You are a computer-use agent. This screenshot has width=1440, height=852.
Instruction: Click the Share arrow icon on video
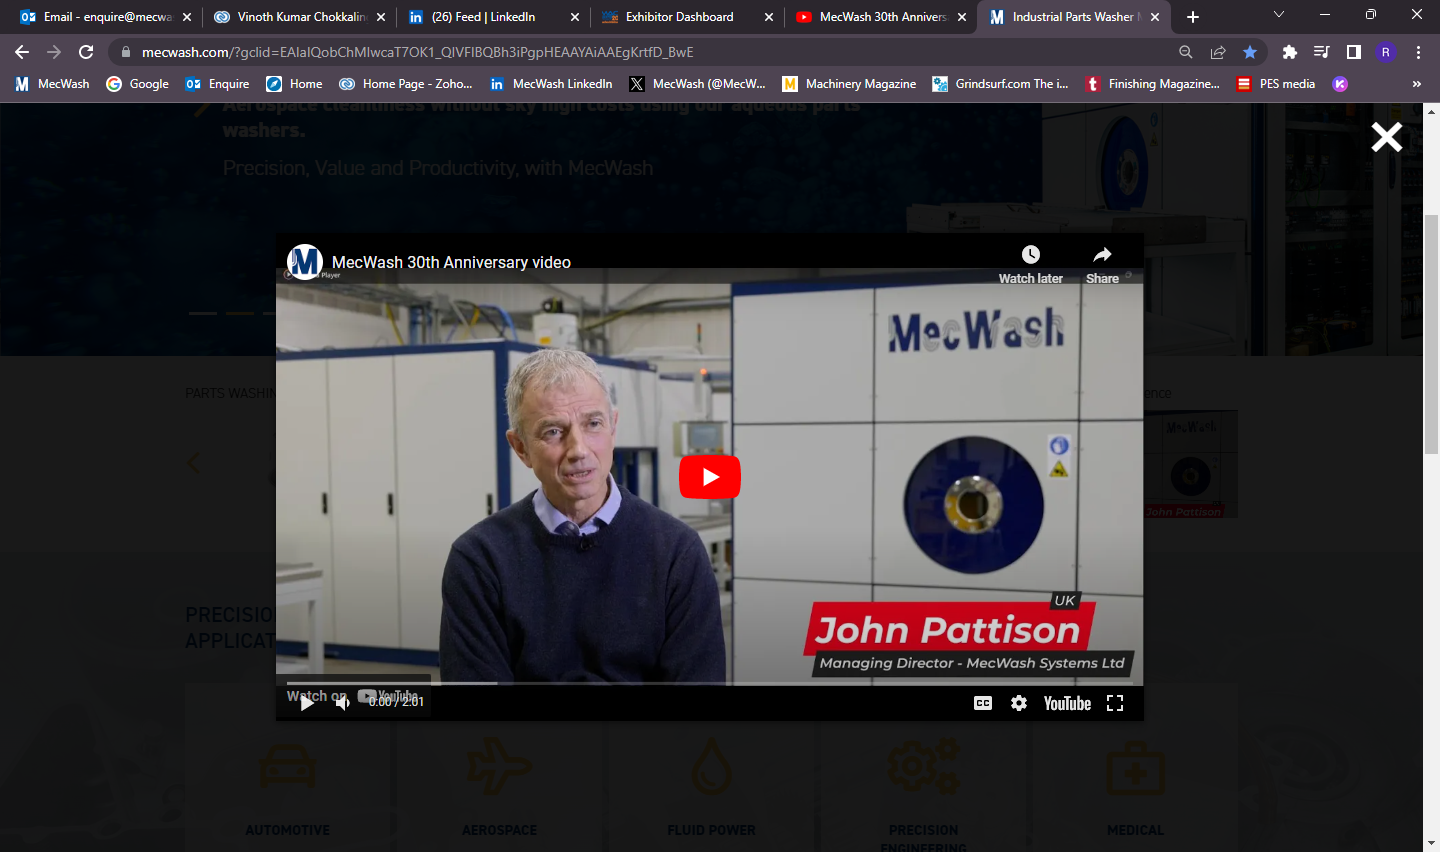click(1102, 255)
